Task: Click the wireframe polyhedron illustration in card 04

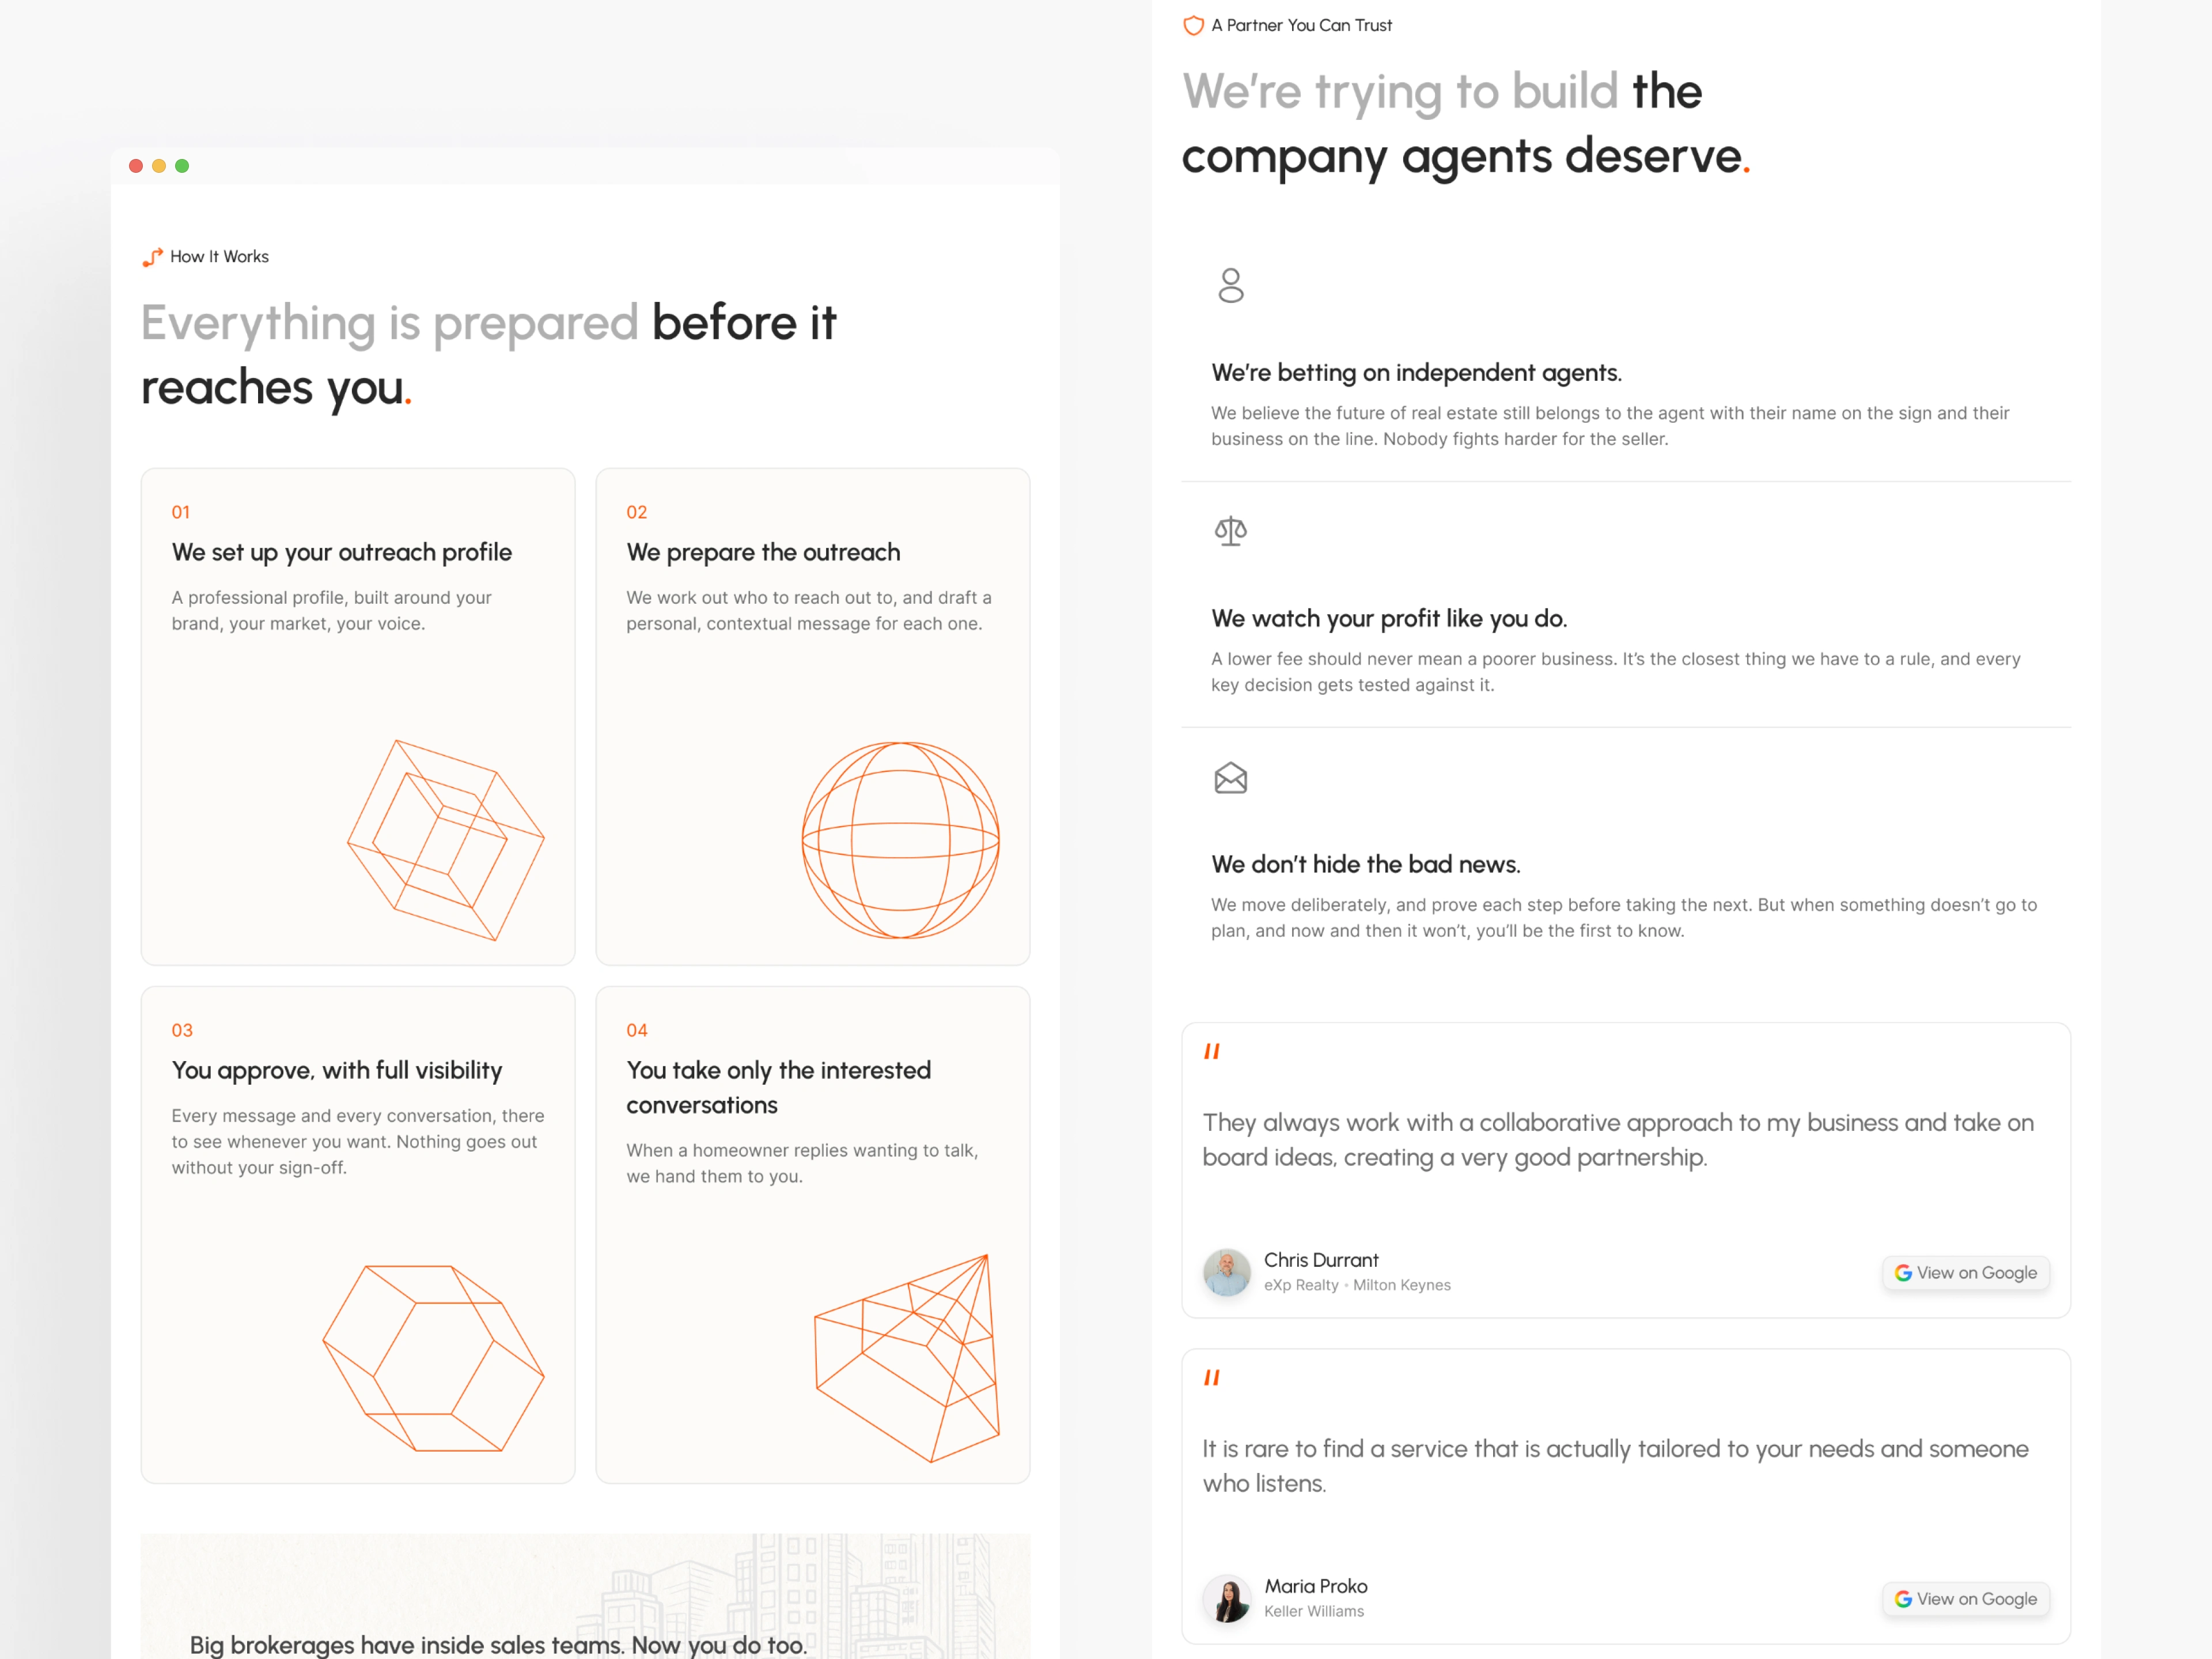Action: (907, 1358)
